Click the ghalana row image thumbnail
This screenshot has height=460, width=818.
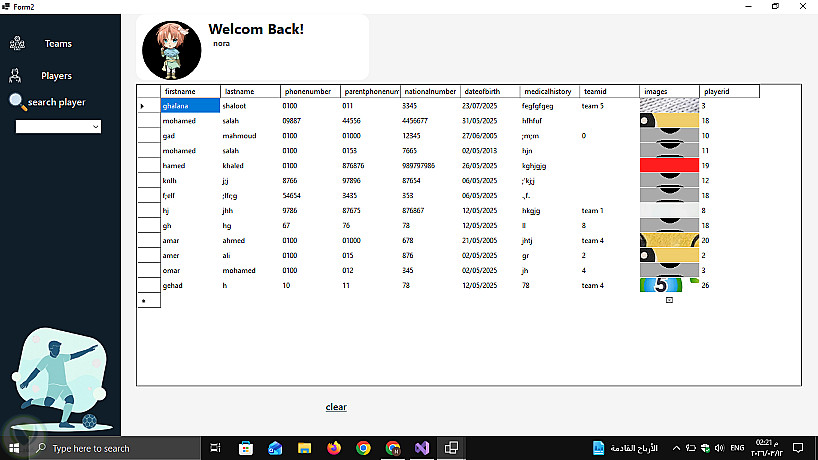coord(669,105)
